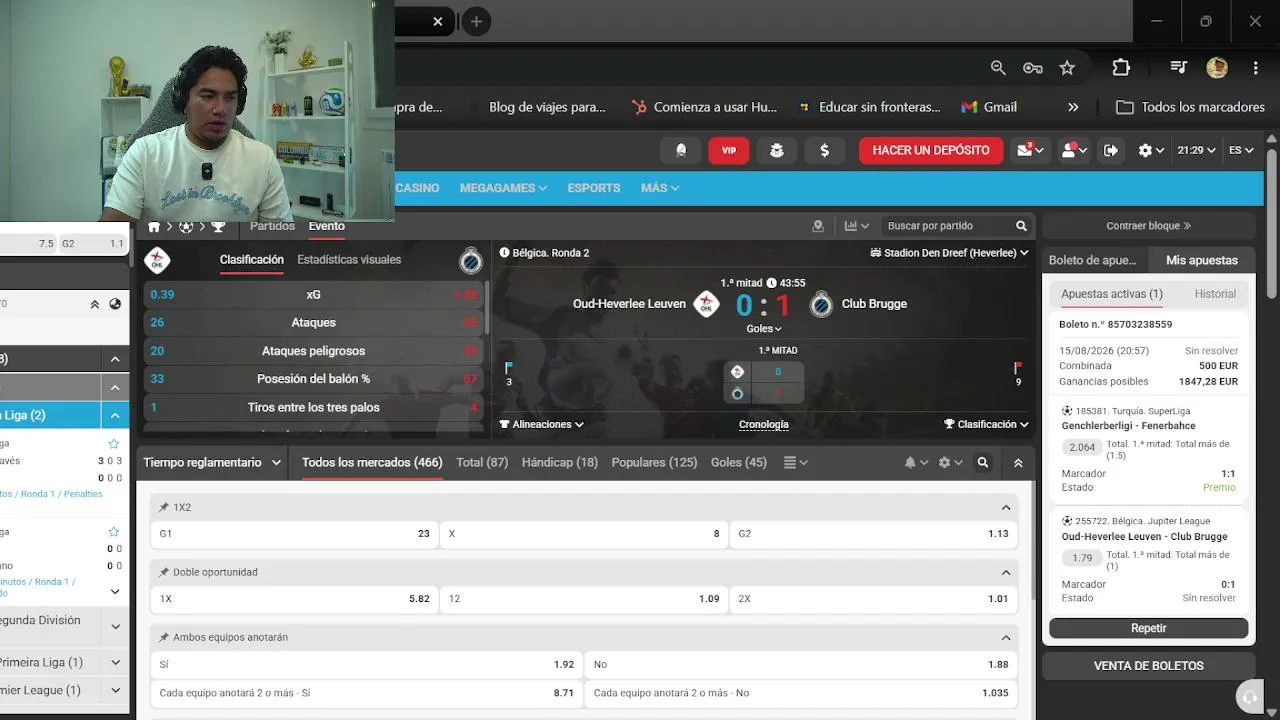Open the bell notifications dropdown in markets bar
1280x720 pixels.
(916, 462)
